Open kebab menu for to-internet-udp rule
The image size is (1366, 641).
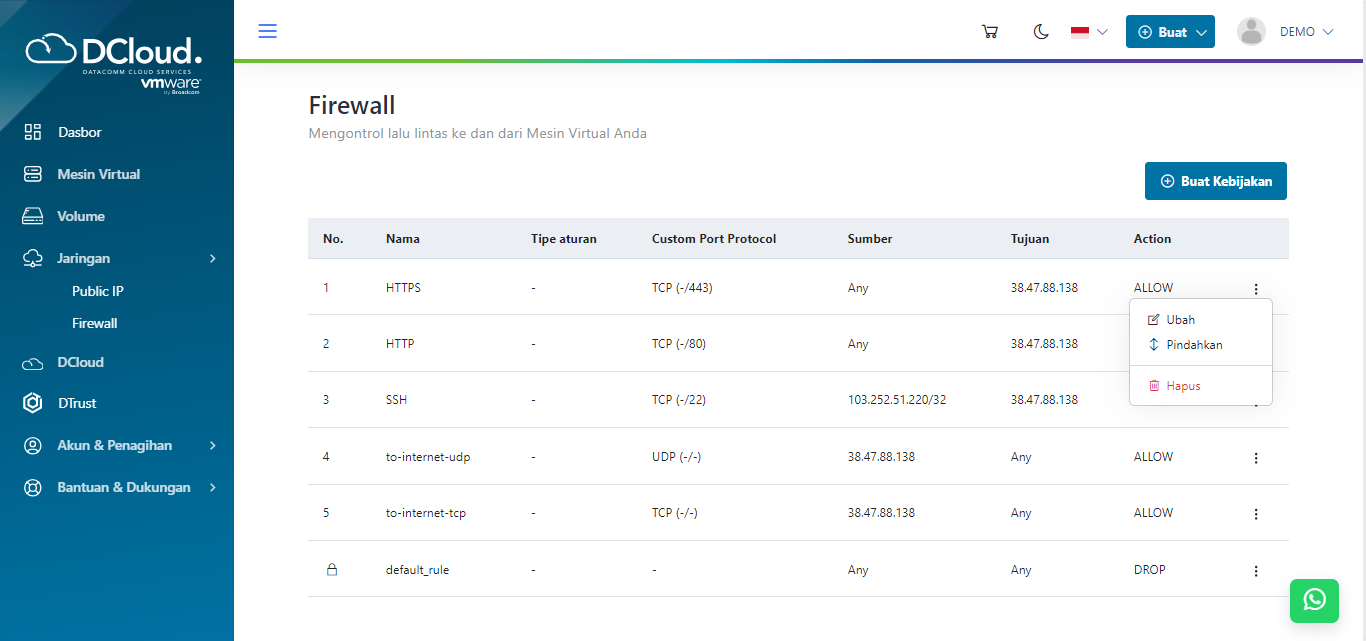point(1256,458)
